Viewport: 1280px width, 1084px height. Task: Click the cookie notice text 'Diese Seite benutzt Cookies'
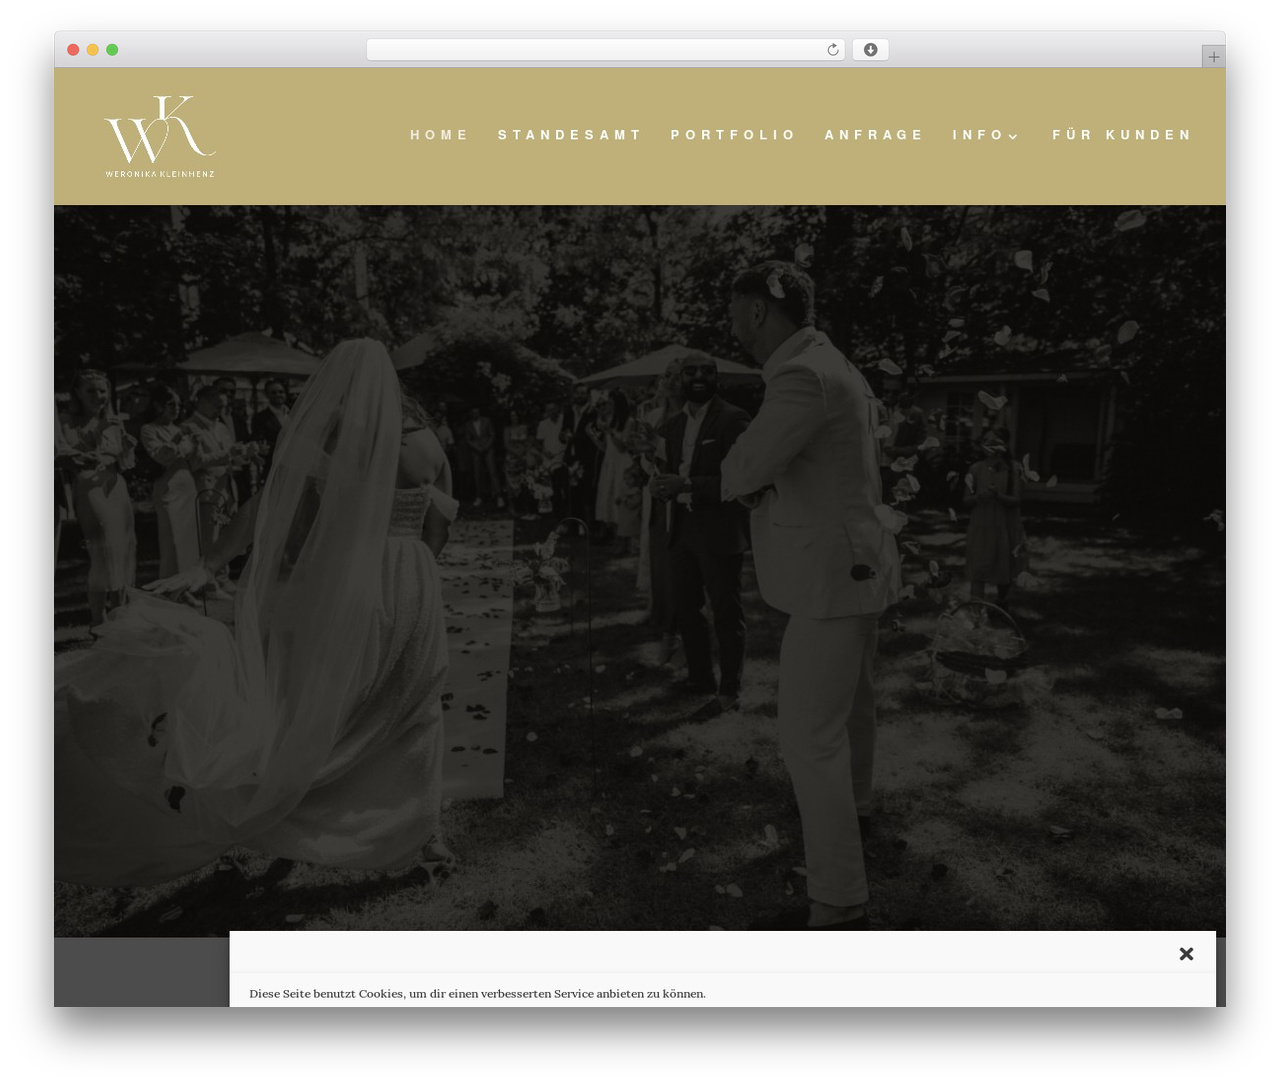click(326, 994)
